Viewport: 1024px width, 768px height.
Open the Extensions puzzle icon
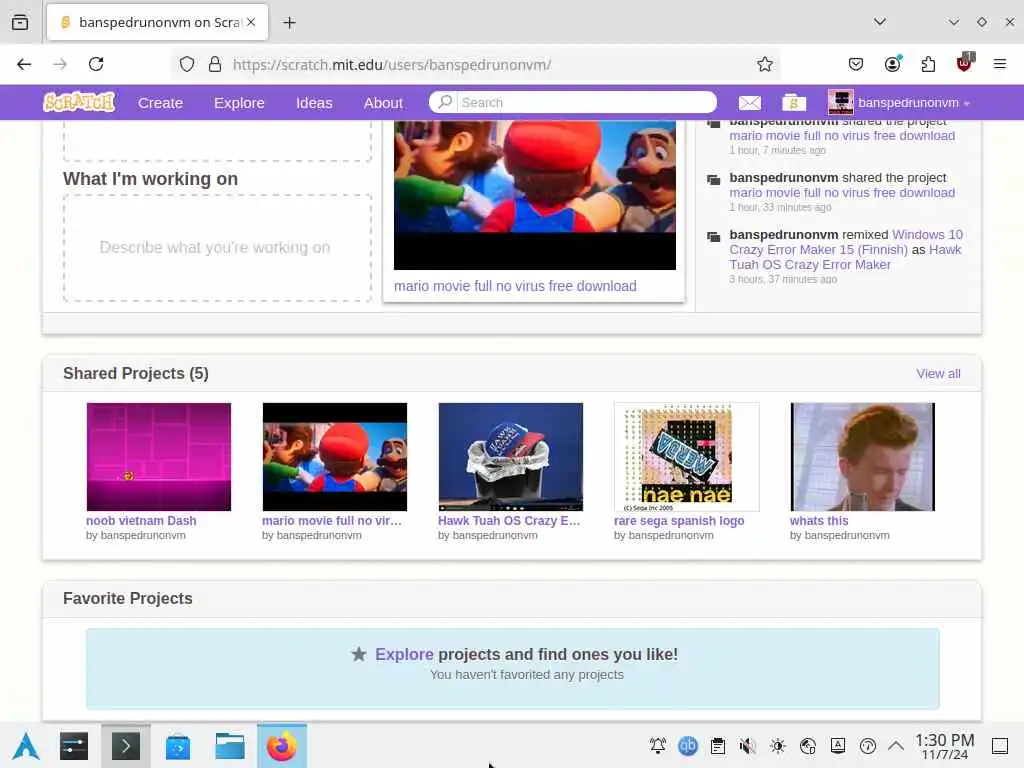[928, 64]
